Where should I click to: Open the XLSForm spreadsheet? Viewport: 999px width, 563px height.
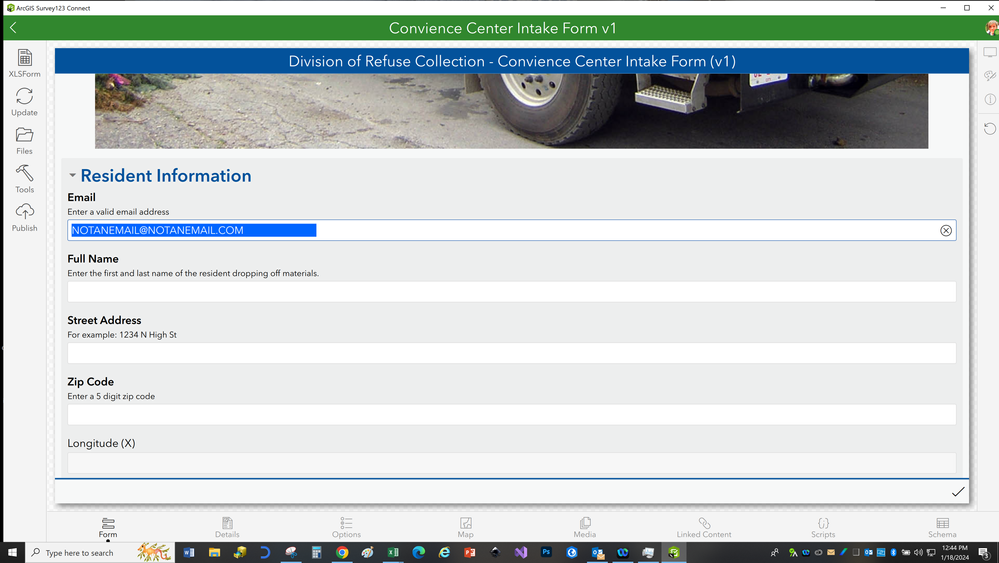click(24, 63)
